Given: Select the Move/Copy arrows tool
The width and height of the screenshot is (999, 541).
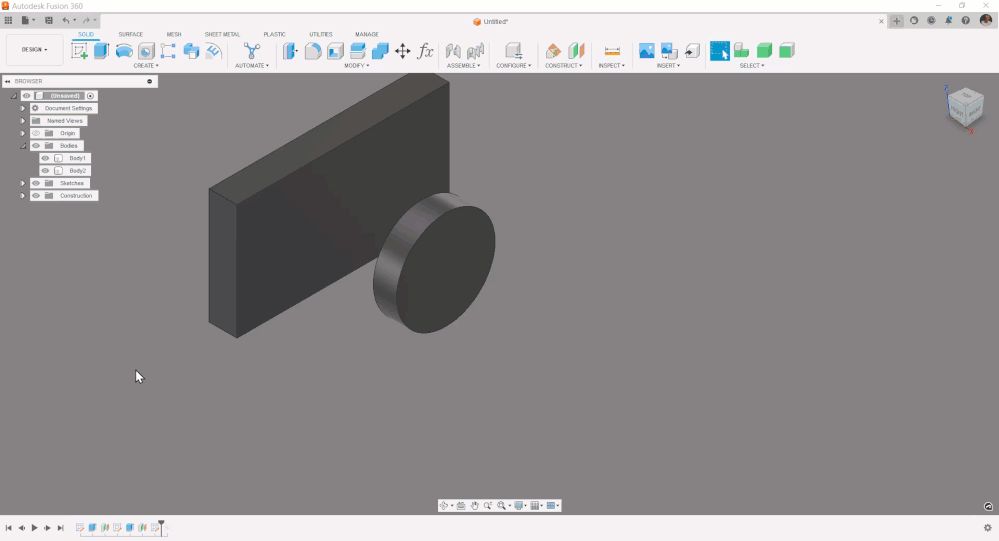Looking at the screenshot, I should pos(403,51).
